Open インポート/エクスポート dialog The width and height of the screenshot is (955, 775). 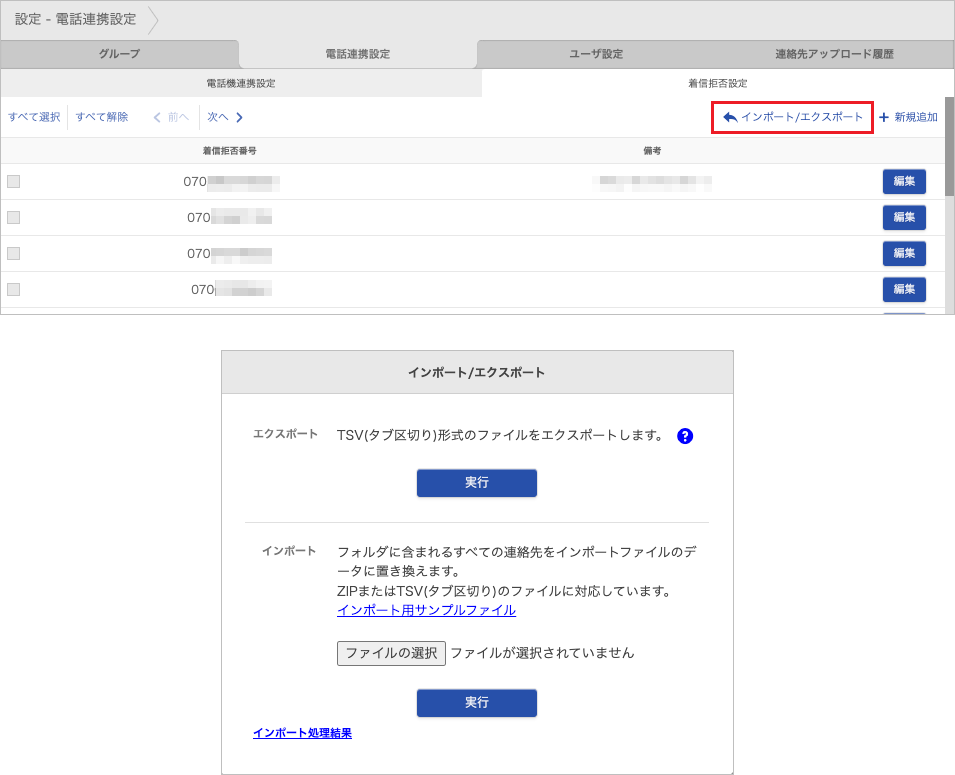click(792, 117)
